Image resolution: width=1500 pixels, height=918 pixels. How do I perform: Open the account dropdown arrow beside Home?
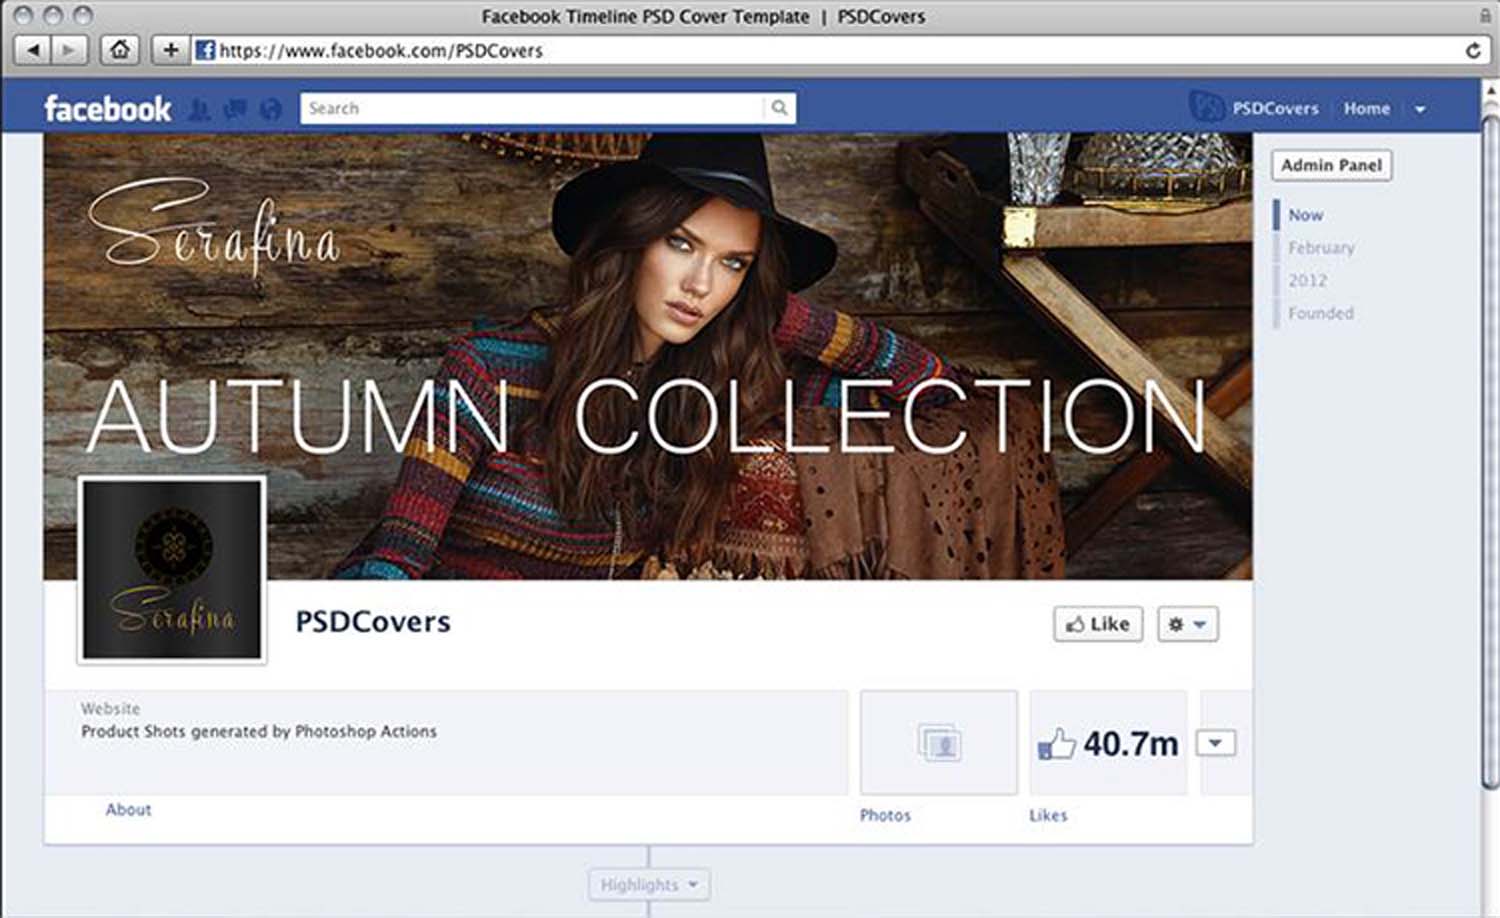(x=1420, y=109)
